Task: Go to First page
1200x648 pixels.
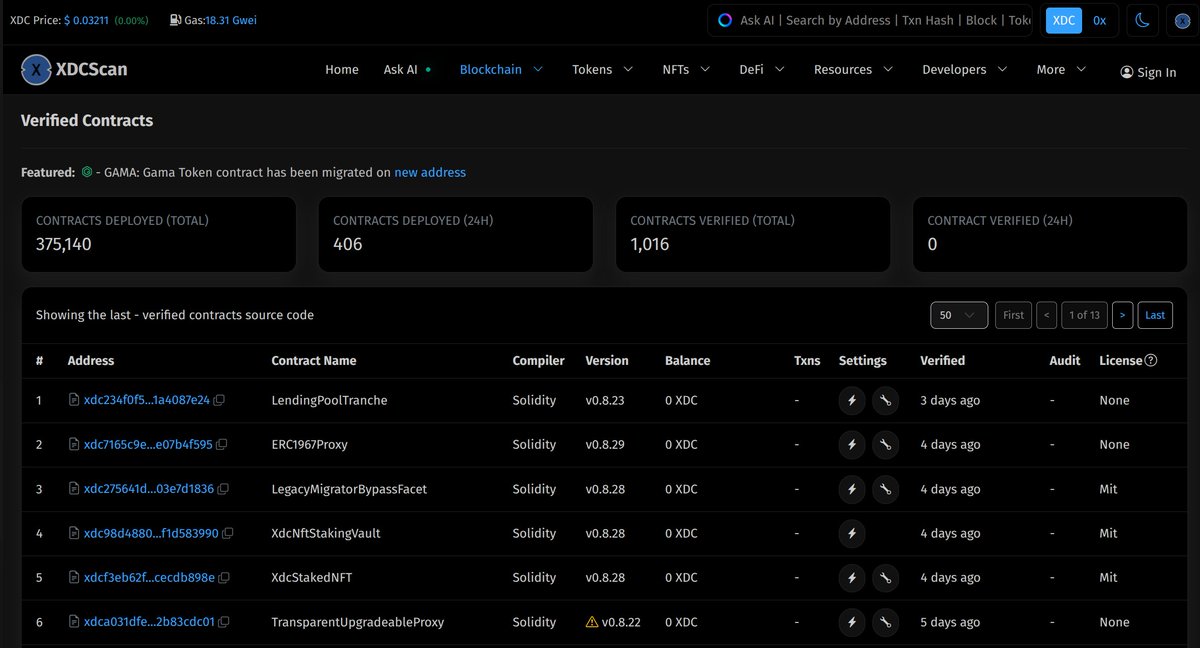Action: (x=1013, y=315)
